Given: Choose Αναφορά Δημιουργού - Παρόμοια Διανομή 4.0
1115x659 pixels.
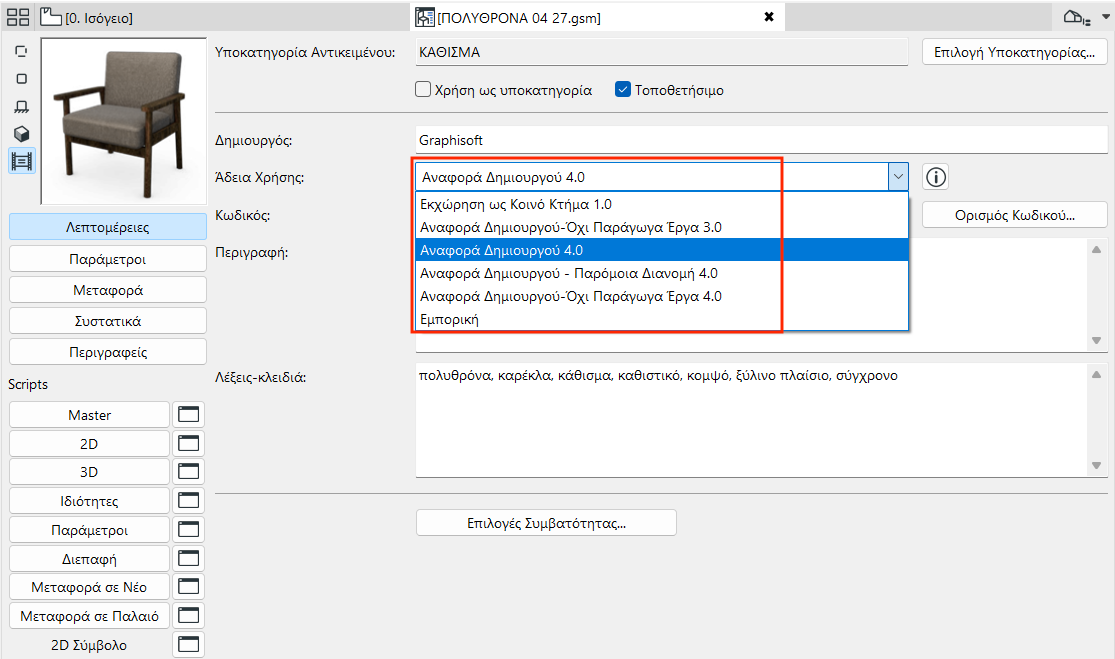Looking at the screenshot, I should pos(661,273).
